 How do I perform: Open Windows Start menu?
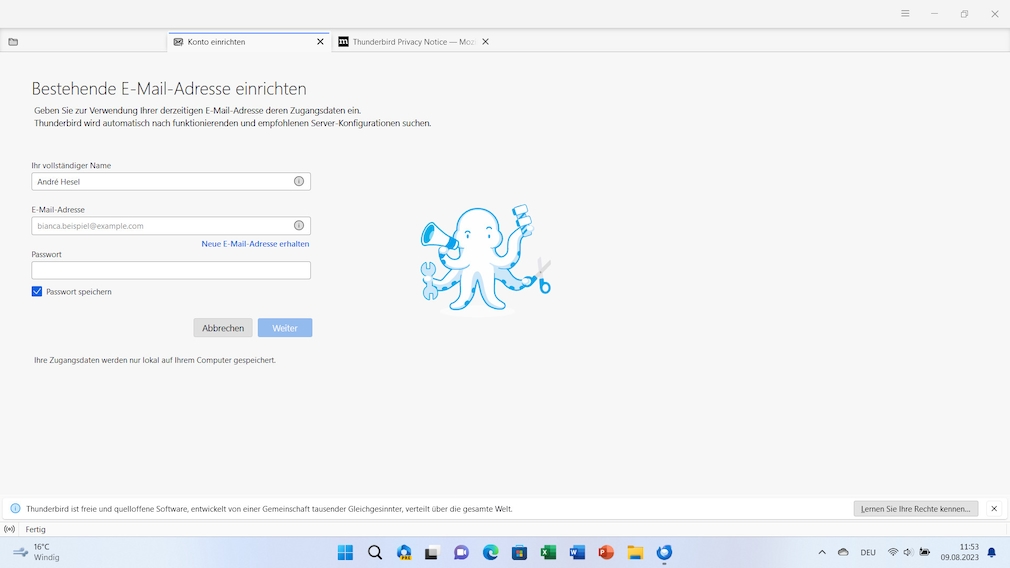[345, 552]
